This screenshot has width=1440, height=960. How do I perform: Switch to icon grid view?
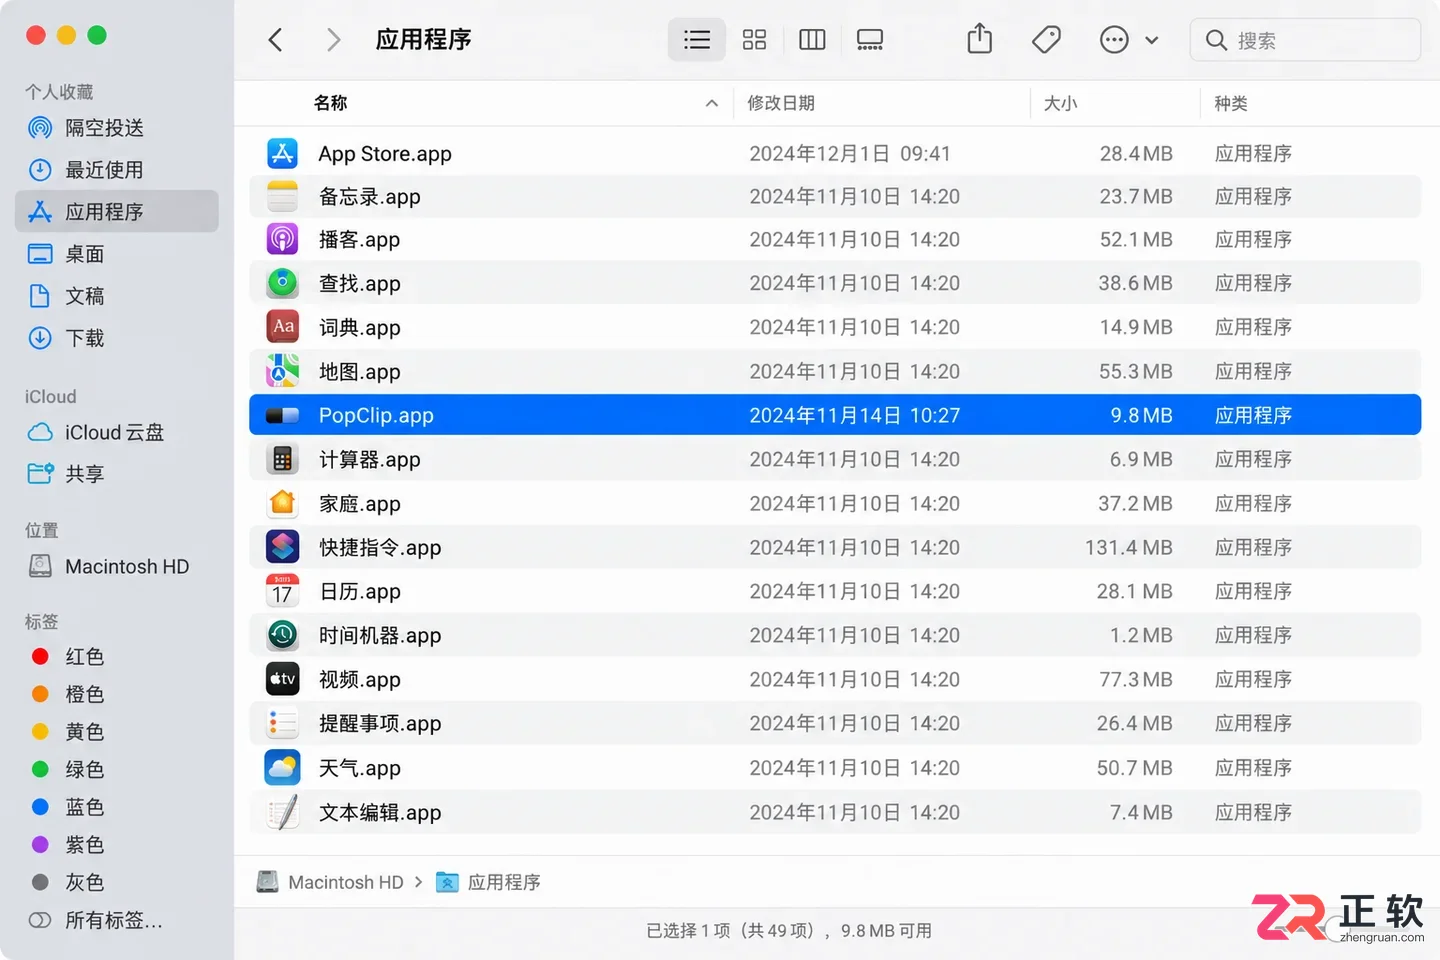pos(754,40)
